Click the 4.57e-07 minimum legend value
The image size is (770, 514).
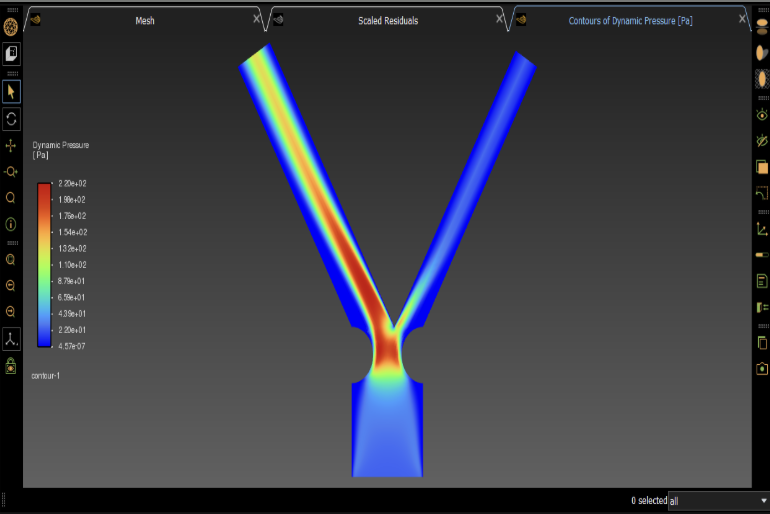72,346
